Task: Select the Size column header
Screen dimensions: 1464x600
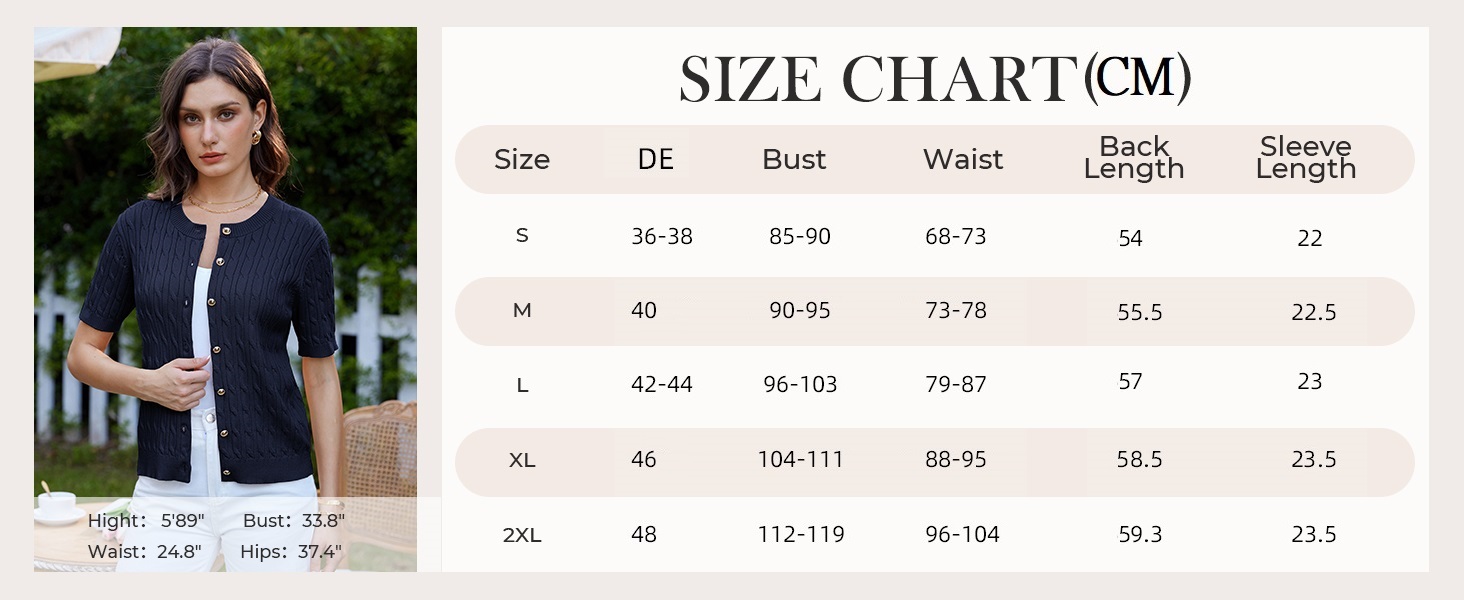Action: (x=522, y=160)
